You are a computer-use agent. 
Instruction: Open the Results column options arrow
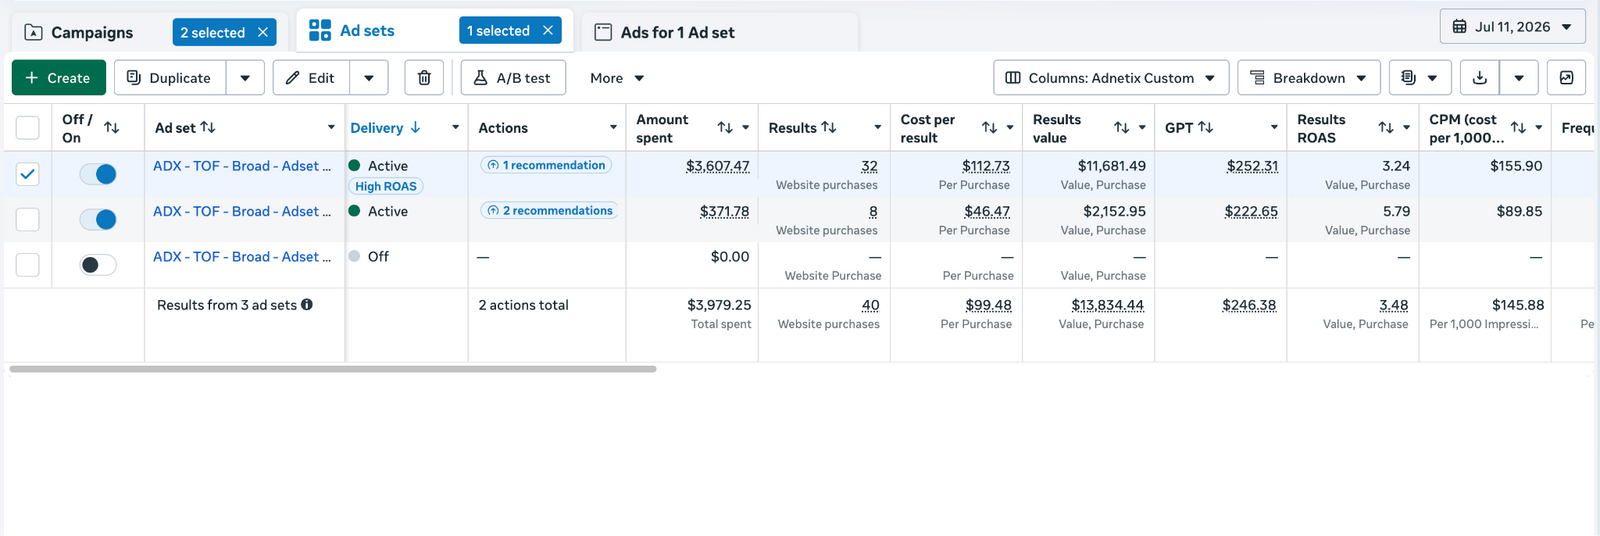877,128
